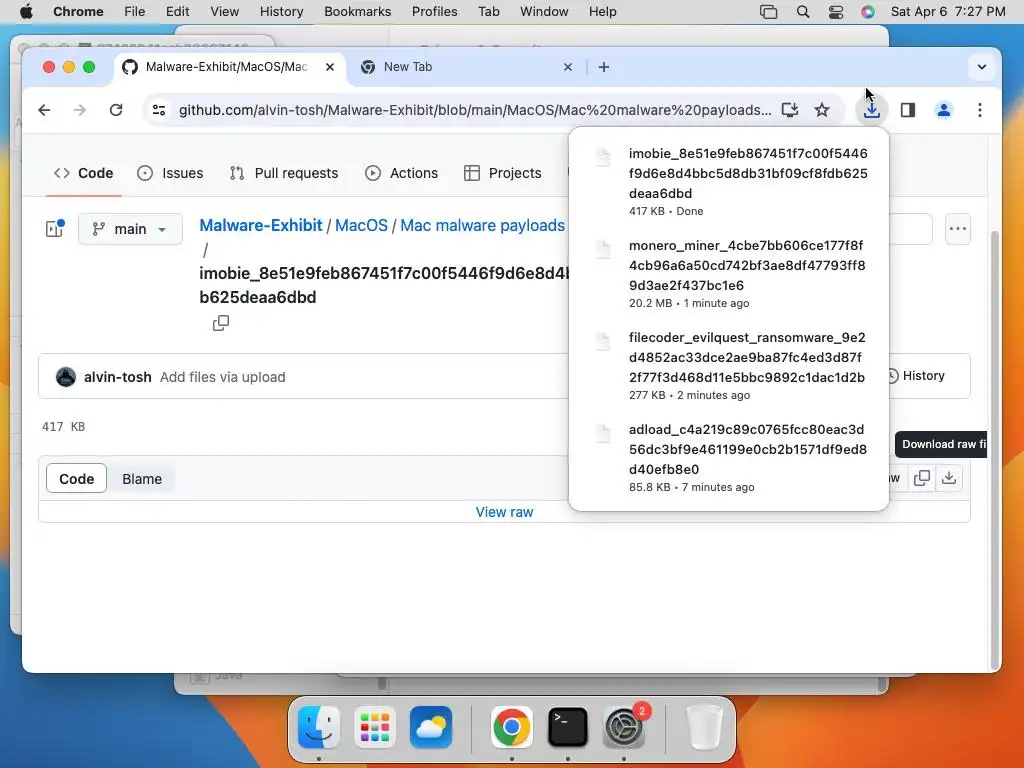The image size is (1024, 768).
Task: Open the Pull requests tab
Action: (x=284, y=173)
